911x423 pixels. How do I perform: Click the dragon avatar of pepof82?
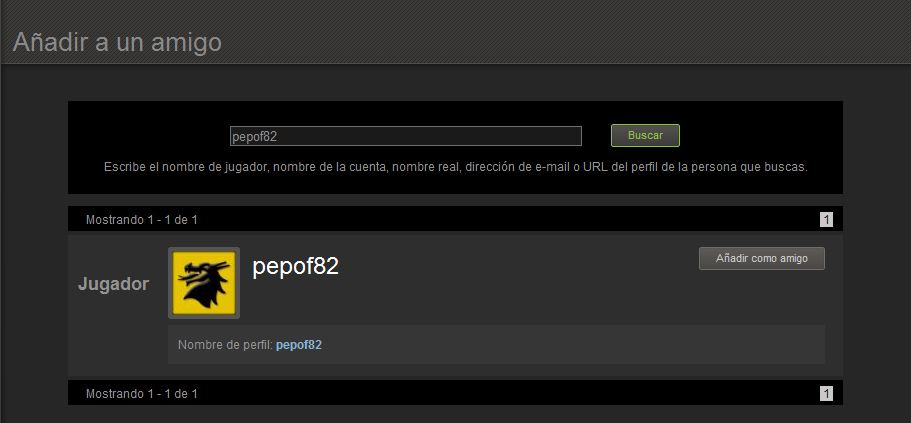204,283
